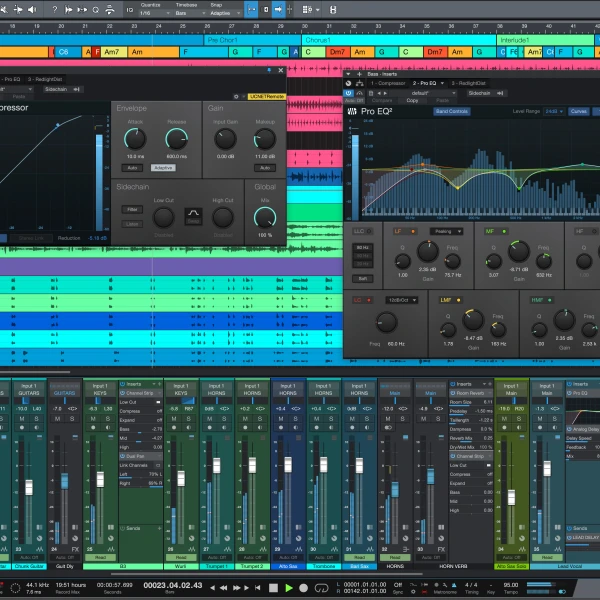Switch to the Compressor tab in Bass inserts
The image size is (600, 600).
387,82
